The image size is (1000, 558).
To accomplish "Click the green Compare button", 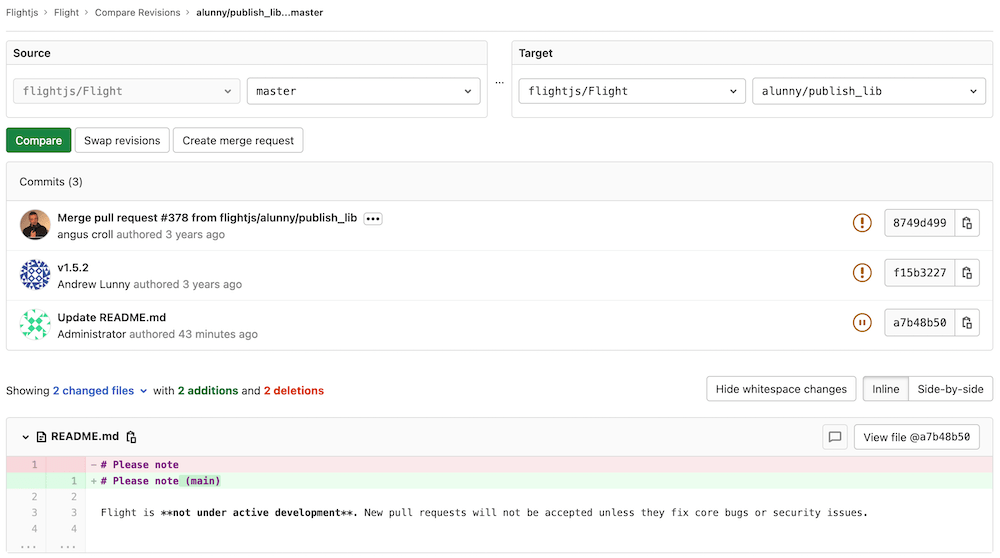I will (39, 141).
